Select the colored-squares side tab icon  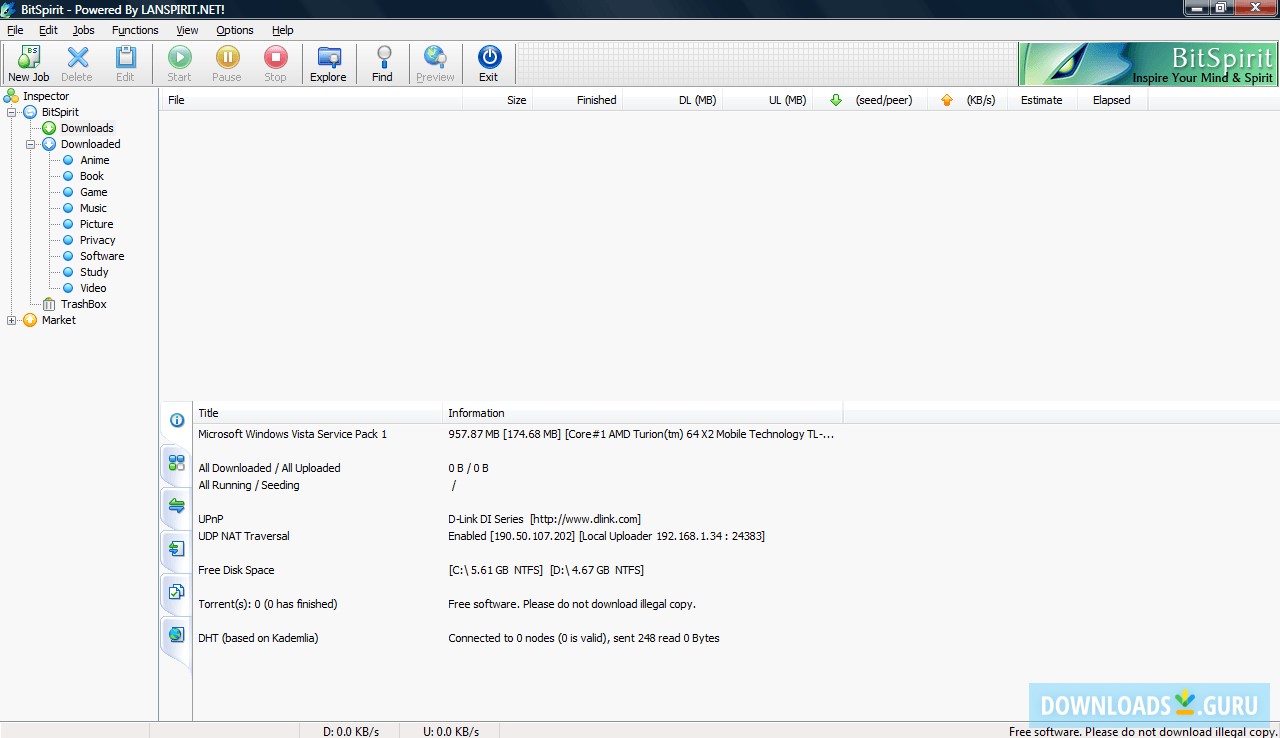tap(176, 463)
